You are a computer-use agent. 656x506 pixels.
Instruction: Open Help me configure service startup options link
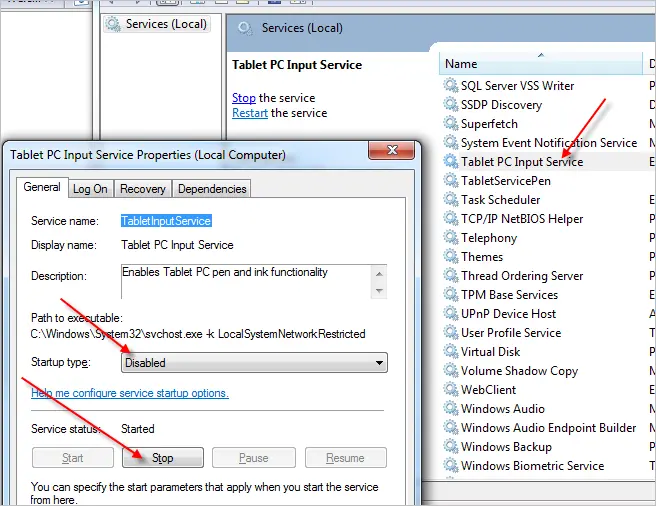click(x=130, y=393)
